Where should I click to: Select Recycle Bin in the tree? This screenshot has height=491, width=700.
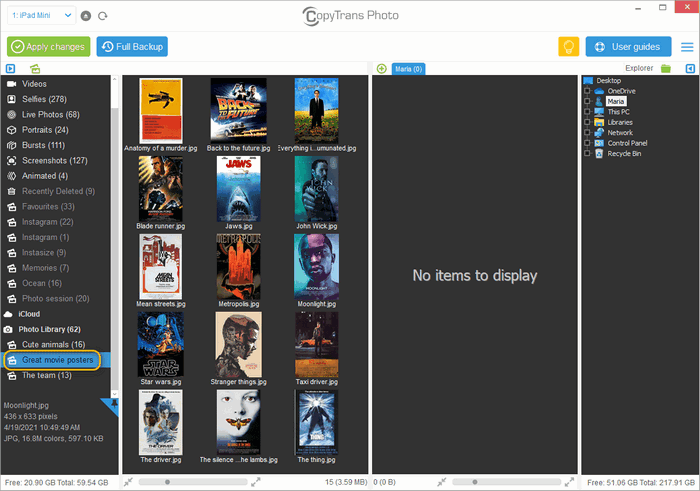pyautogui.click(x=624, y=154)
